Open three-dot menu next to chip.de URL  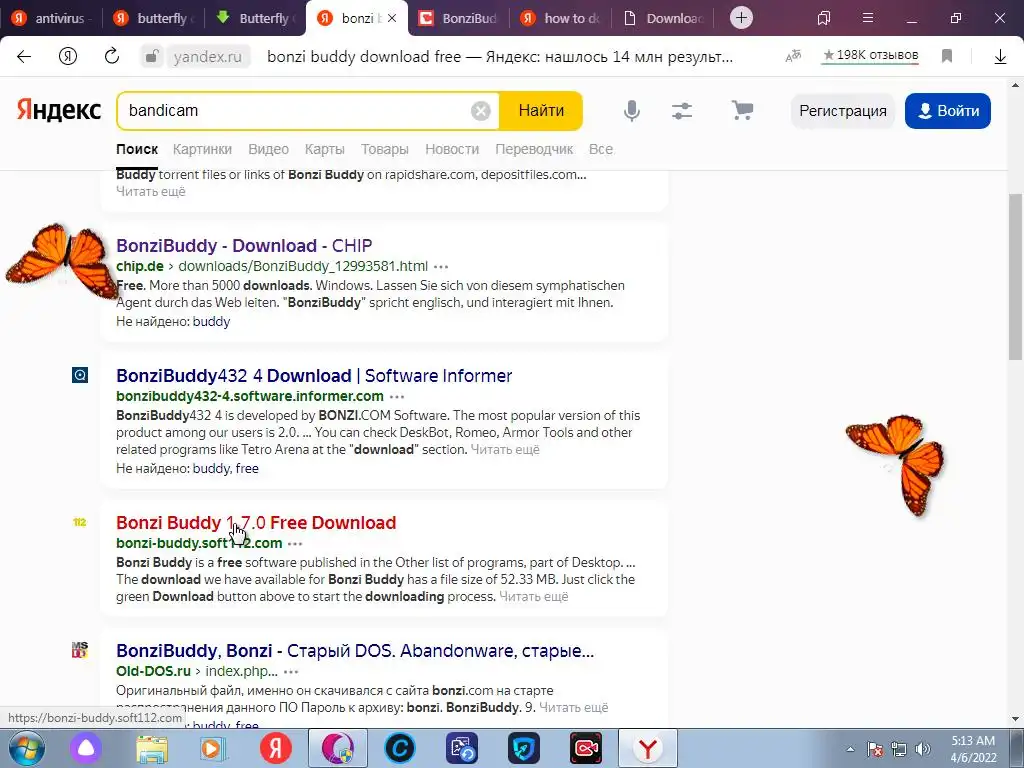tap(441, 266)
